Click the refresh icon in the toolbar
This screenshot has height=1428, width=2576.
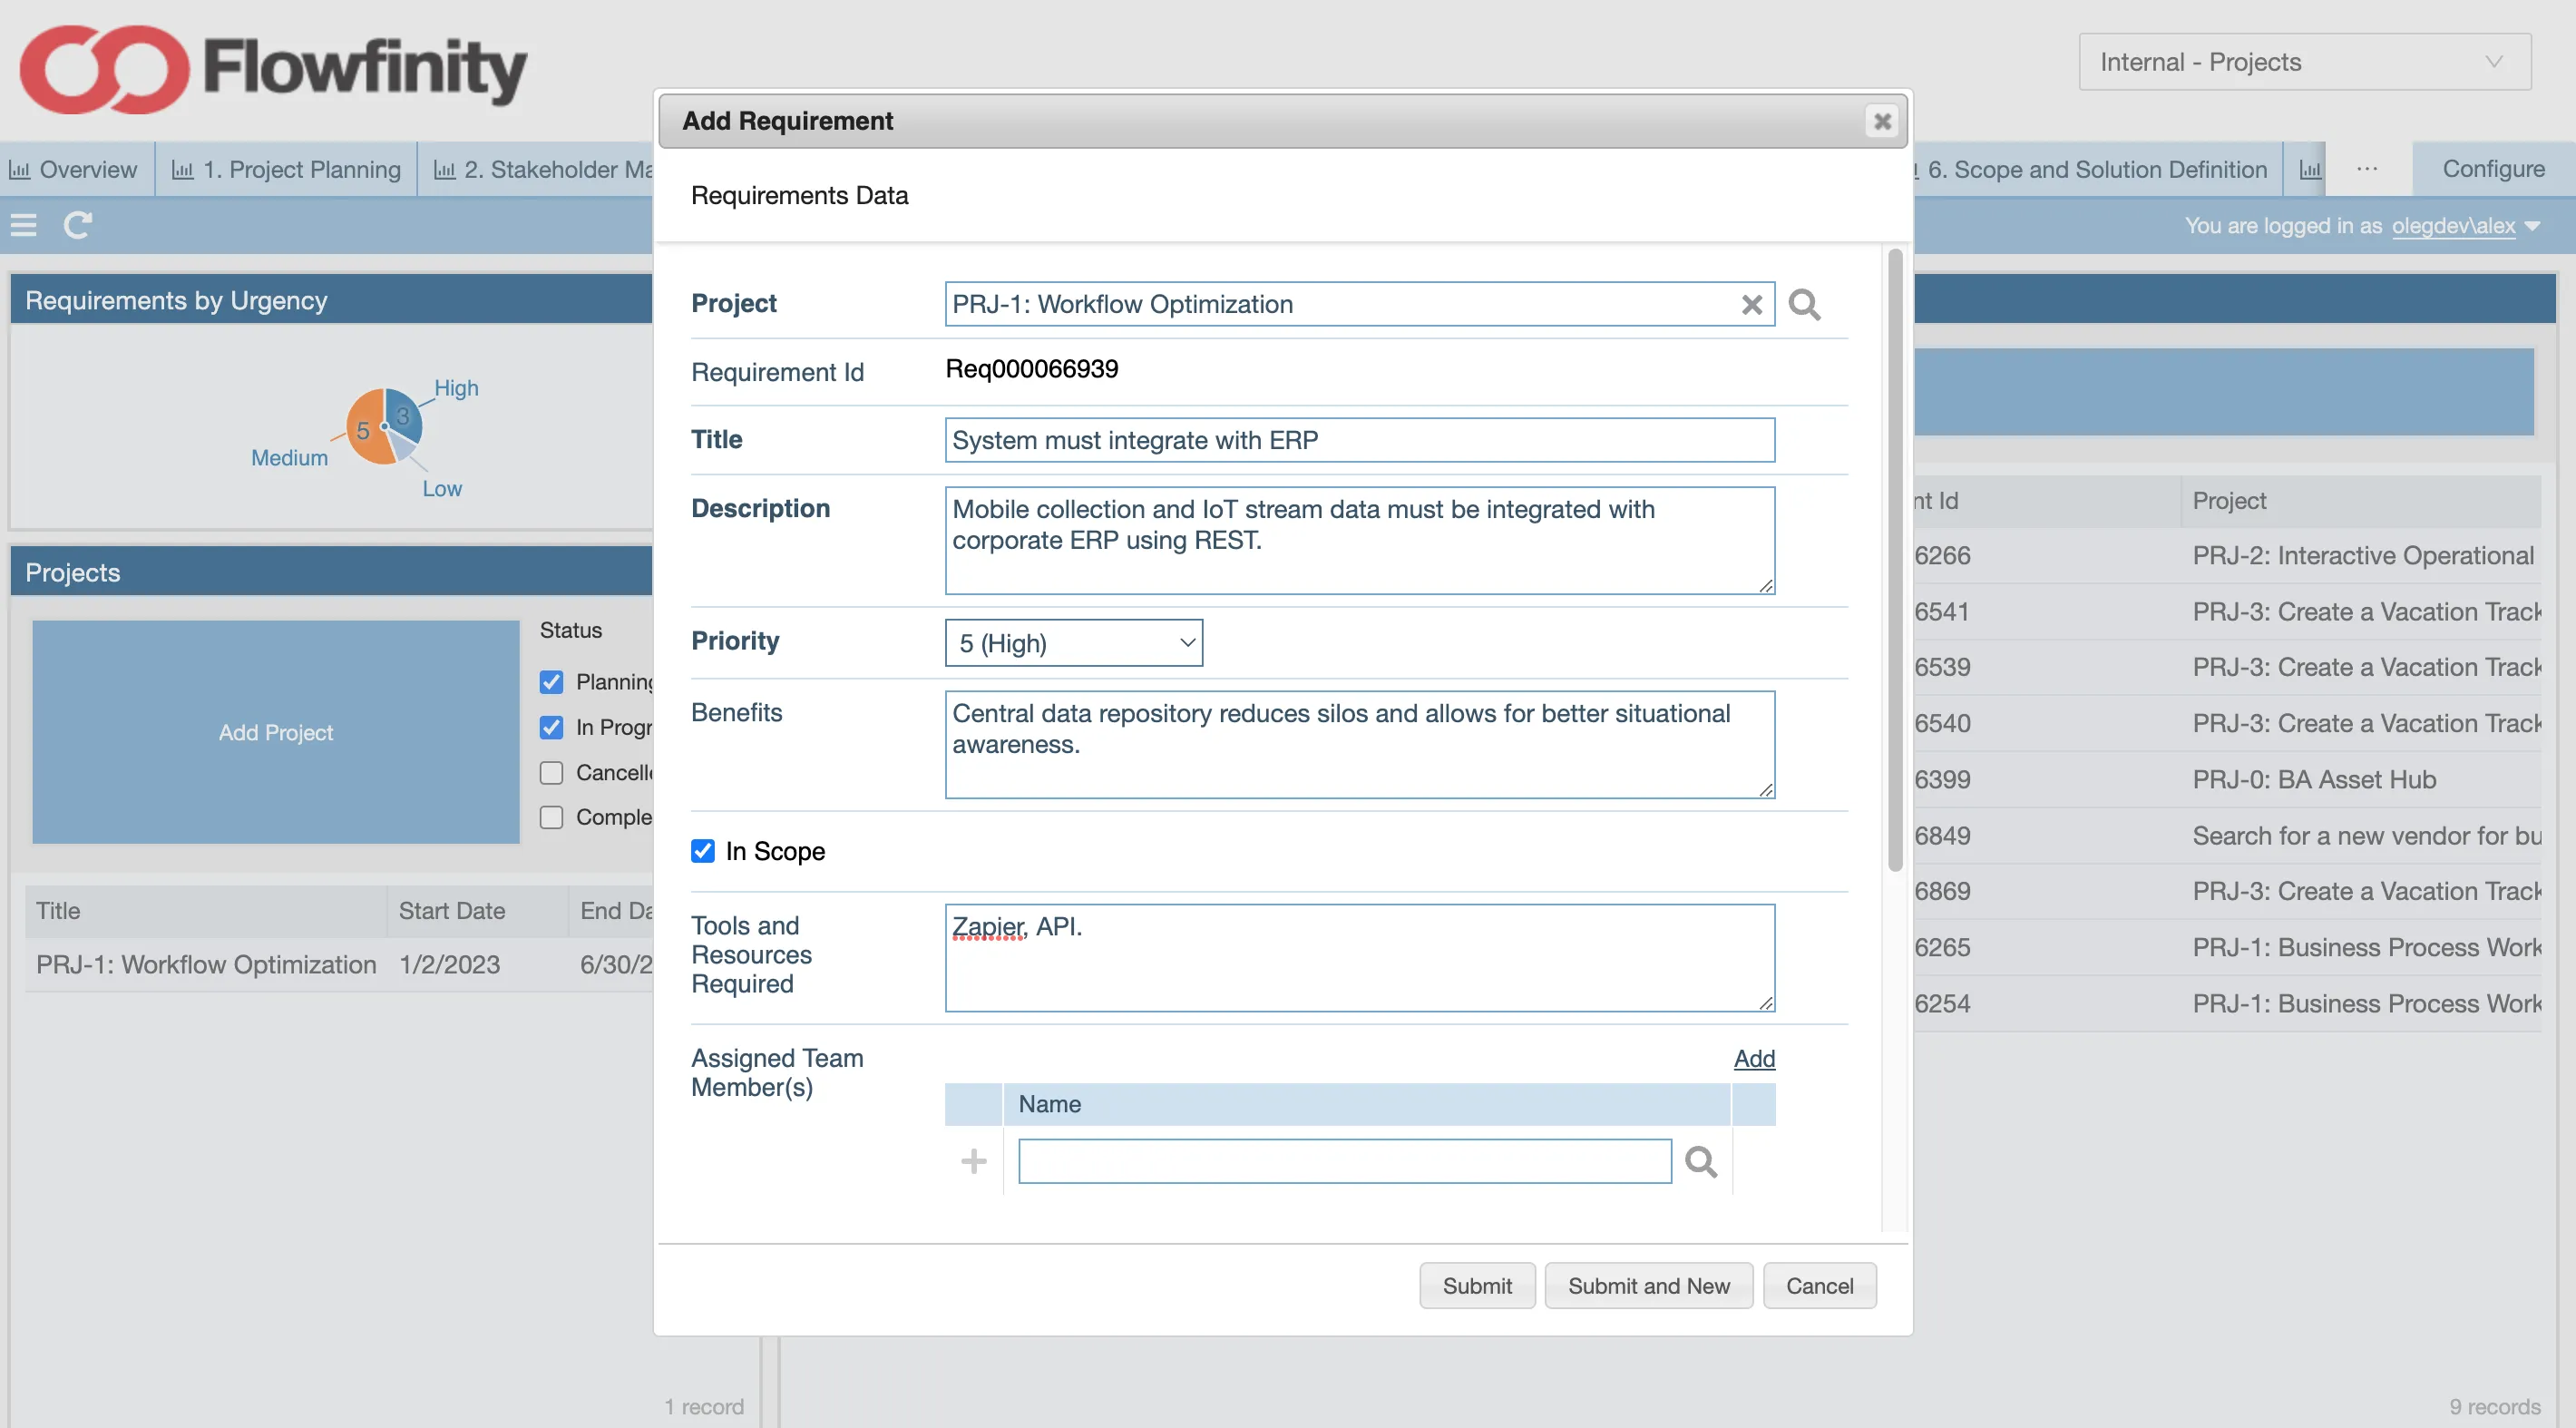point(78,225)
